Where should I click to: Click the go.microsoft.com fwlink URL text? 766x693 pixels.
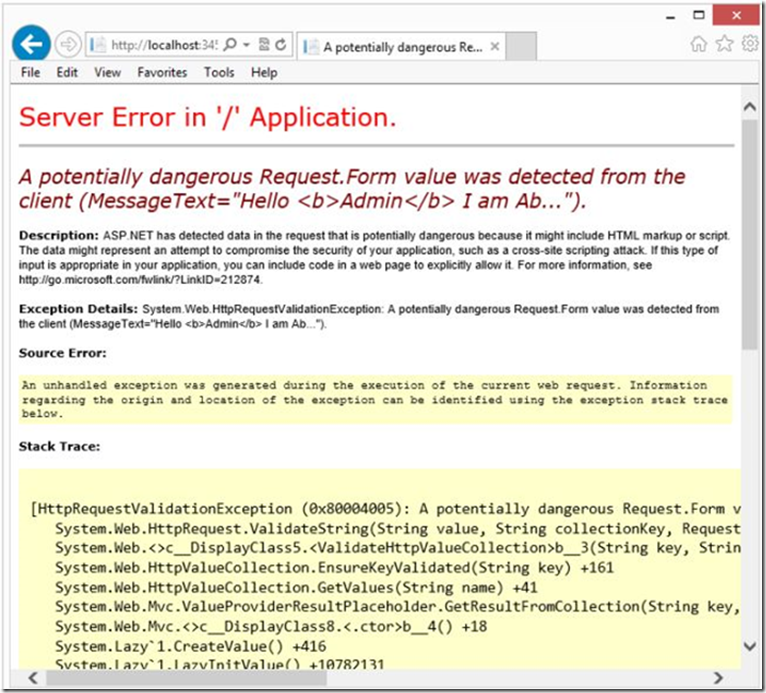point(140,280)
